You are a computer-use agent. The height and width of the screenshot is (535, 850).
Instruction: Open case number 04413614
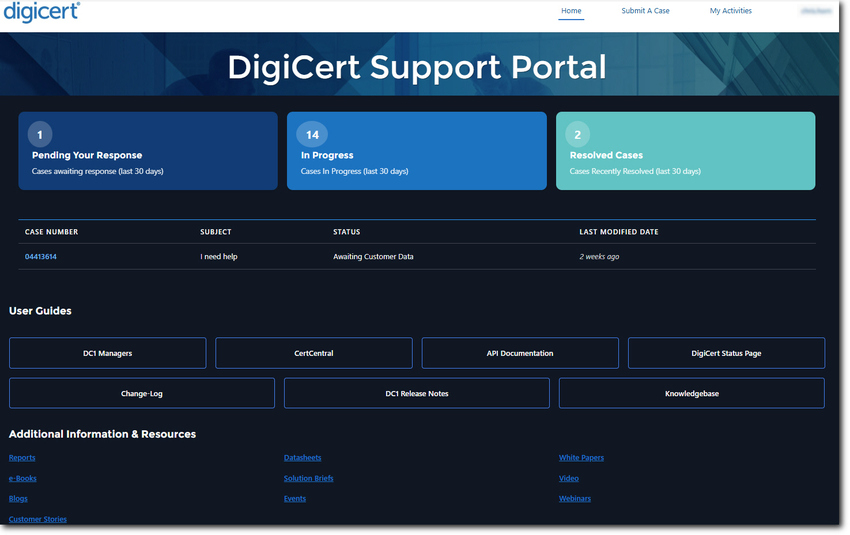pos(41,257)
